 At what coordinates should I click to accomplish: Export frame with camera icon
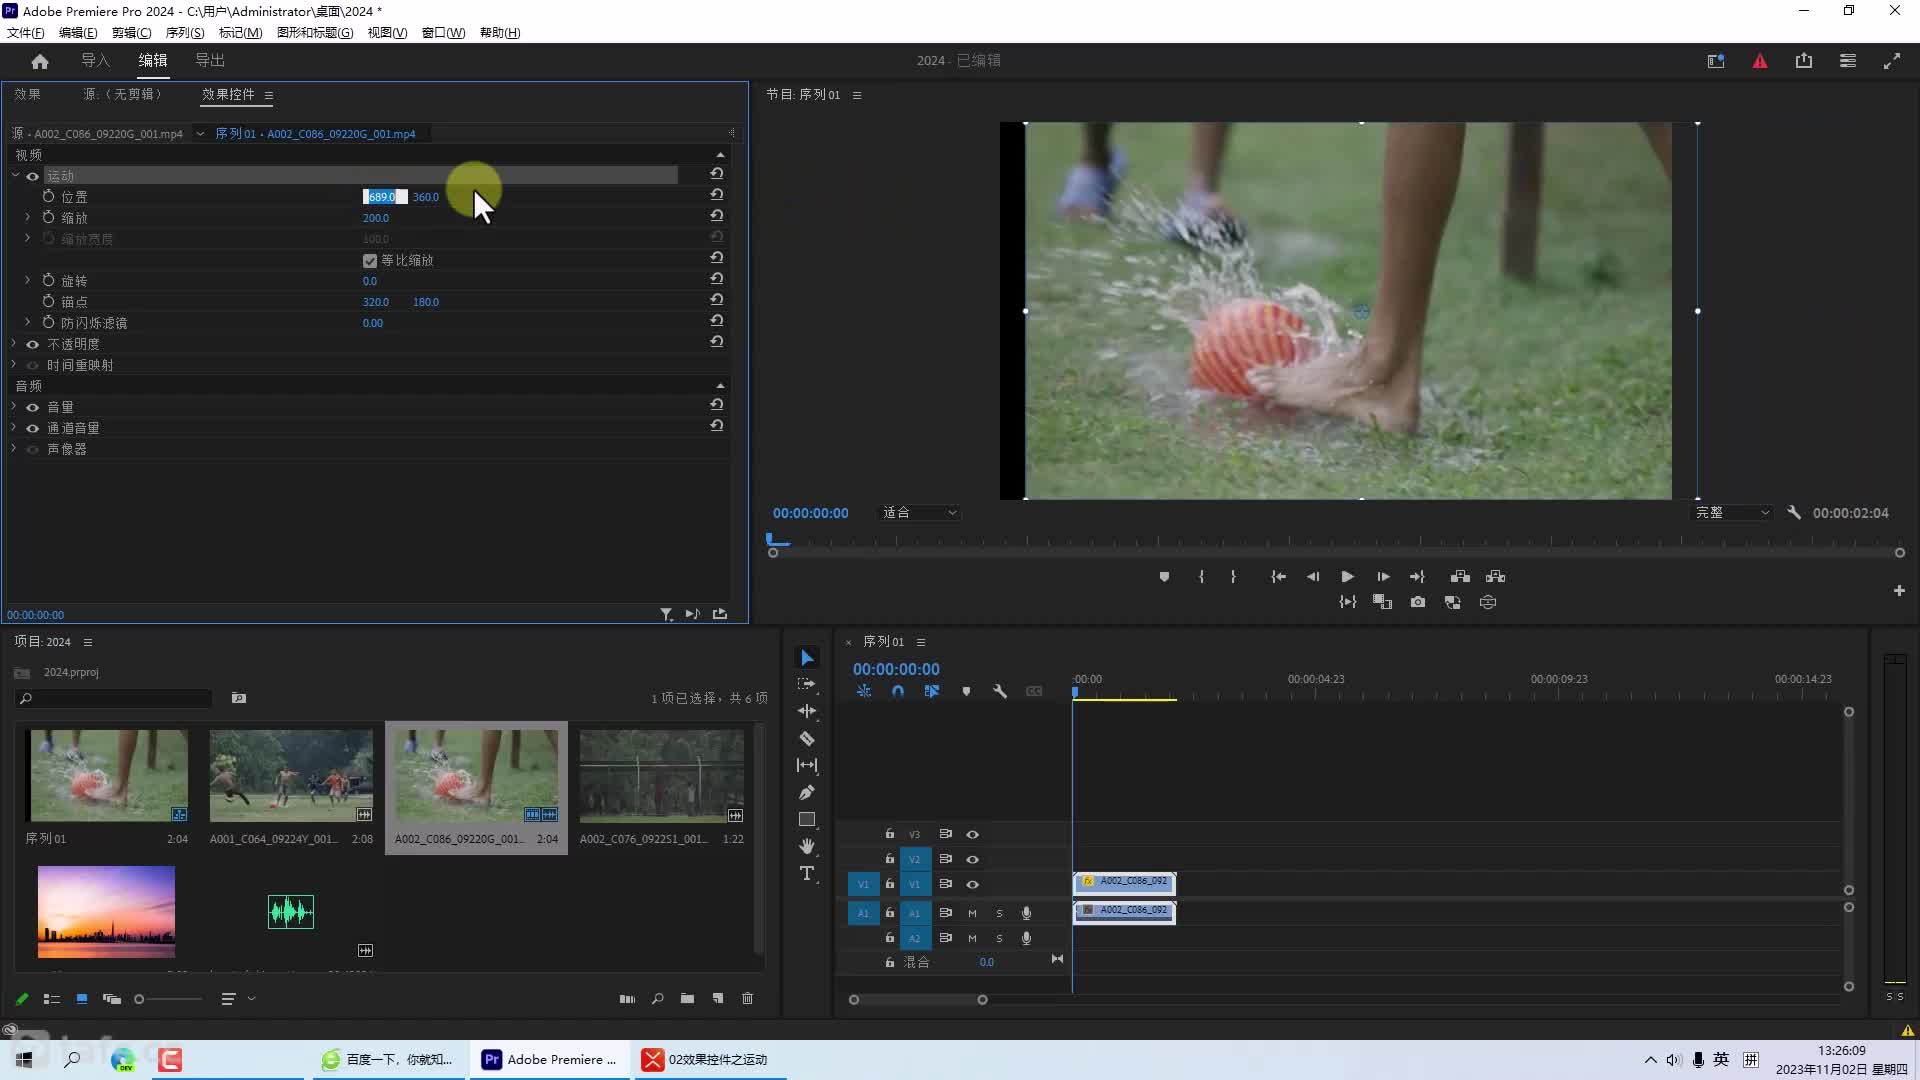(x=1418, y=602)
